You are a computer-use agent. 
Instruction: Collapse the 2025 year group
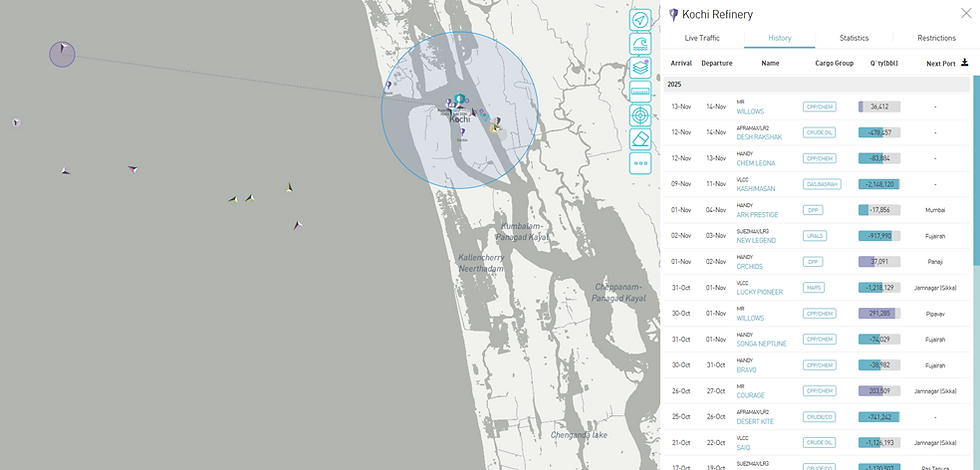point(817,84)
